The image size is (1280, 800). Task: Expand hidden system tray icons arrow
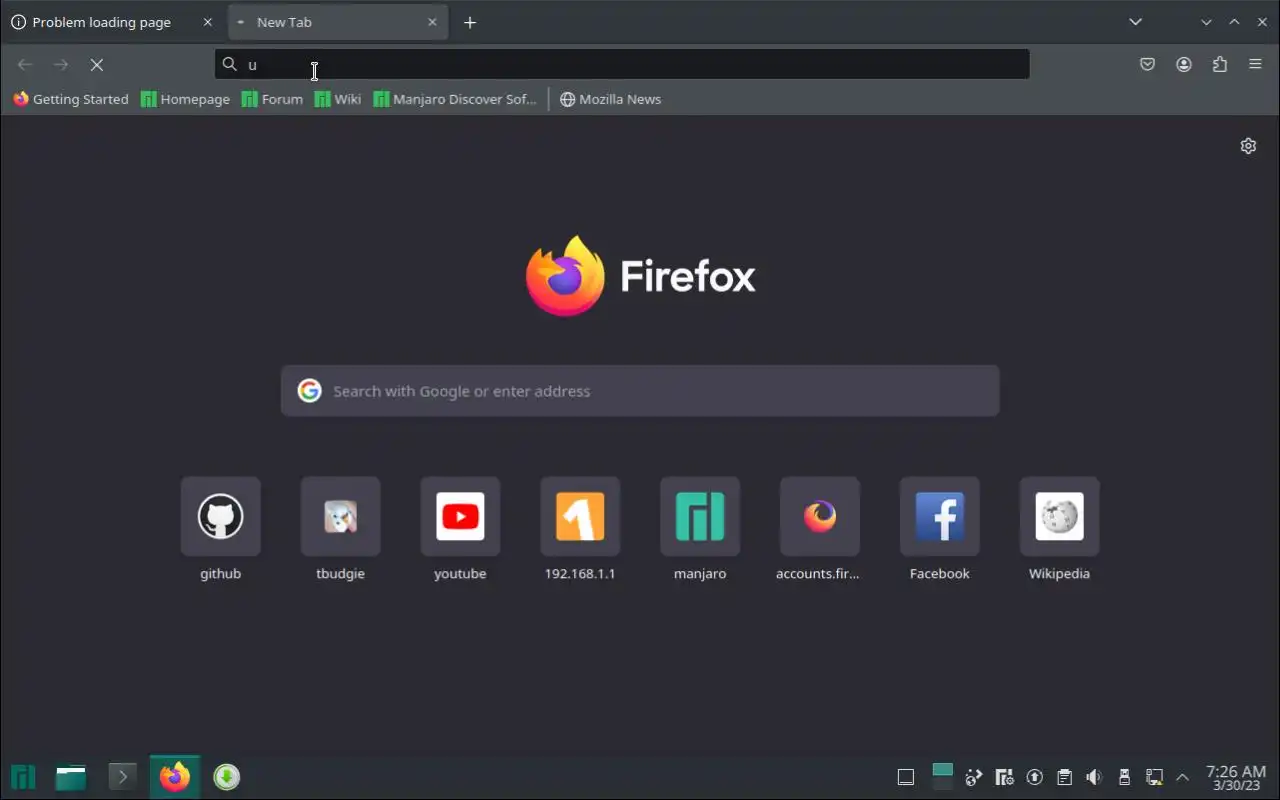[x=1182, y=777]
